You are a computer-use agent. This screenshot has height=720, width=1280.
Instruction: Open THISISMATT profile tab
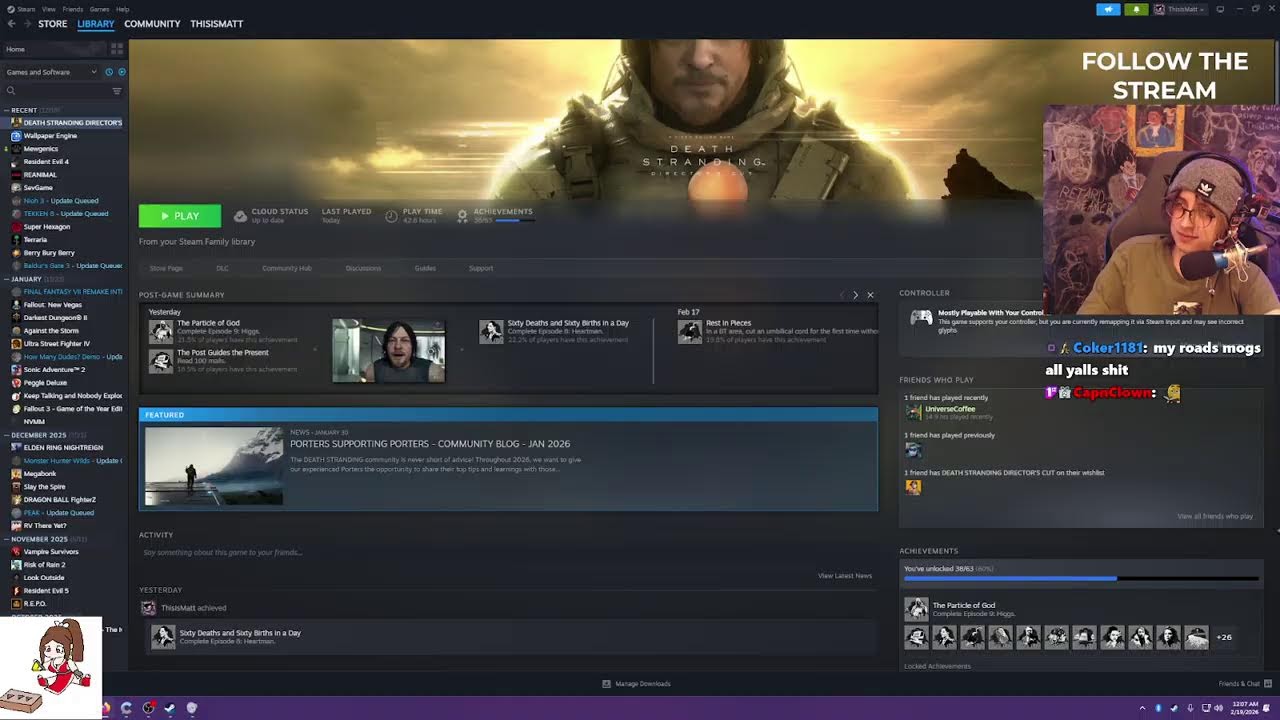pyautogui.click(x=216, y=23)
